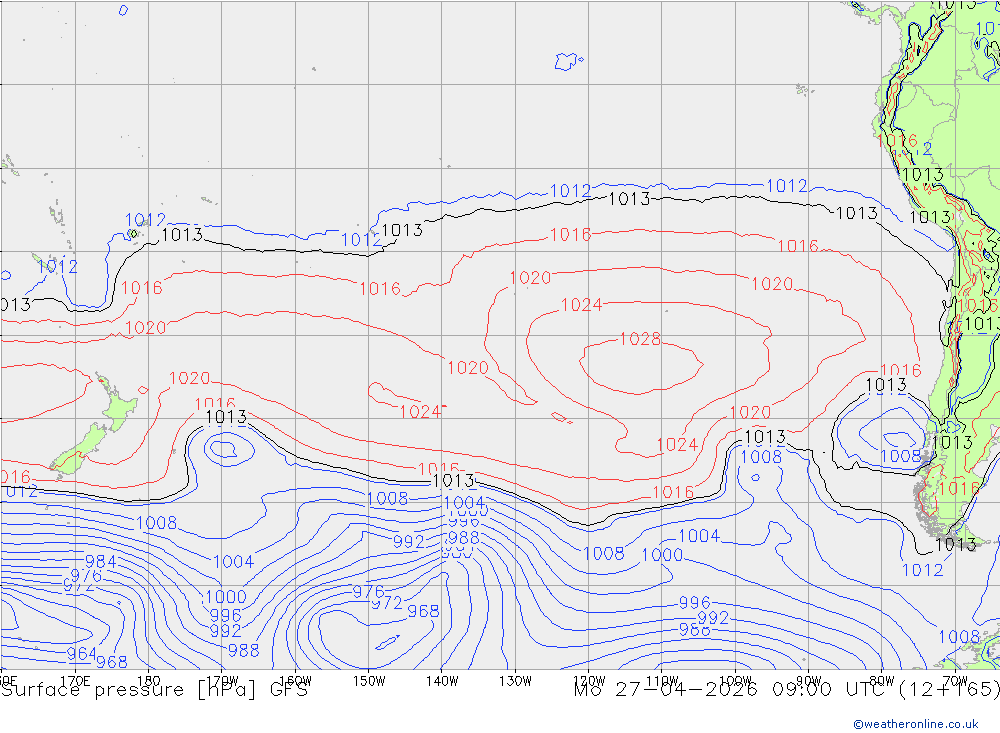Viewport: 1000px width, 733px height.
Task: Click the 1020 label northeast of 1028 near 100W
Action: [772, 284]
